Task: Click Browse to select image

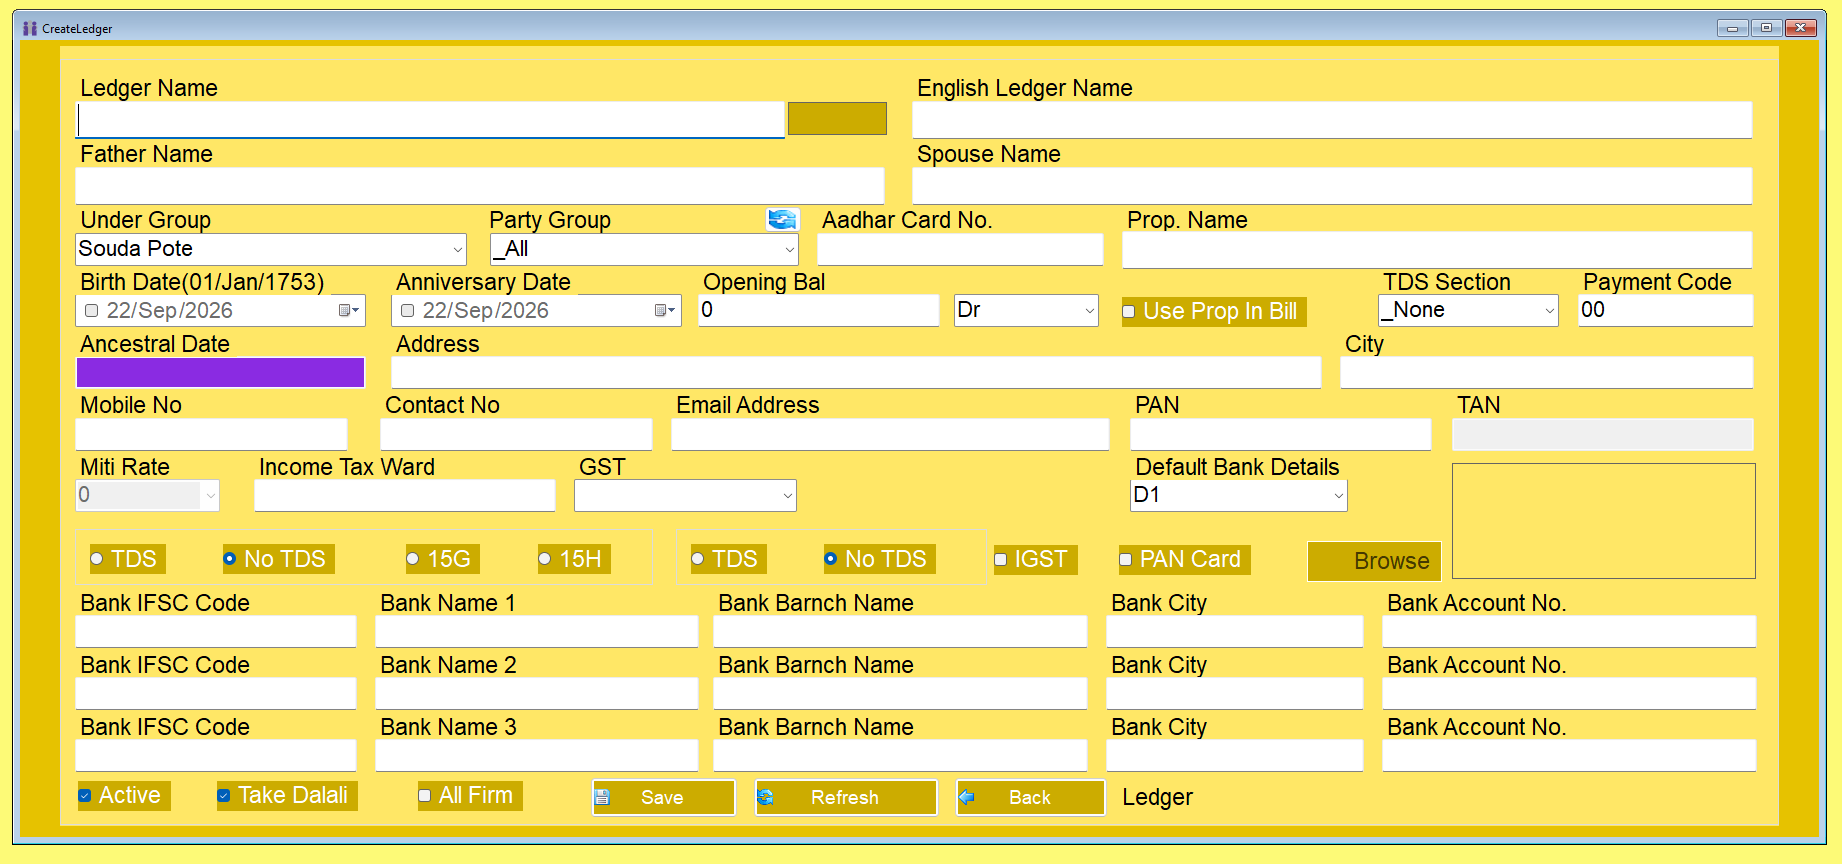Action: coord(1374,561)
